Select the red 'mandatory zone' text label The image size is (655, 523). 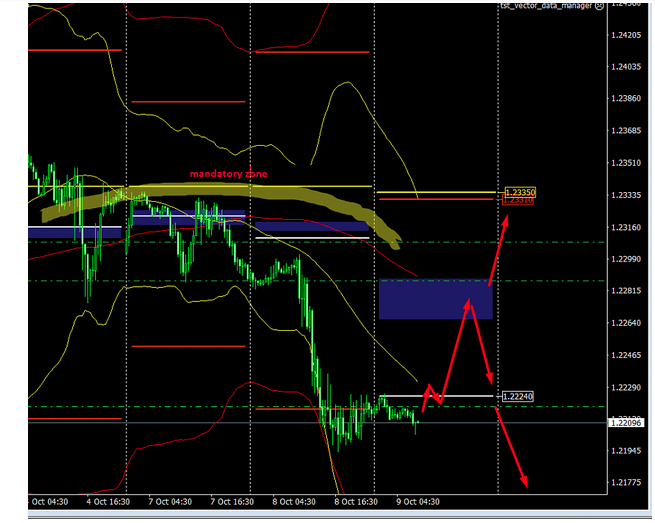[x=229, y=174]
